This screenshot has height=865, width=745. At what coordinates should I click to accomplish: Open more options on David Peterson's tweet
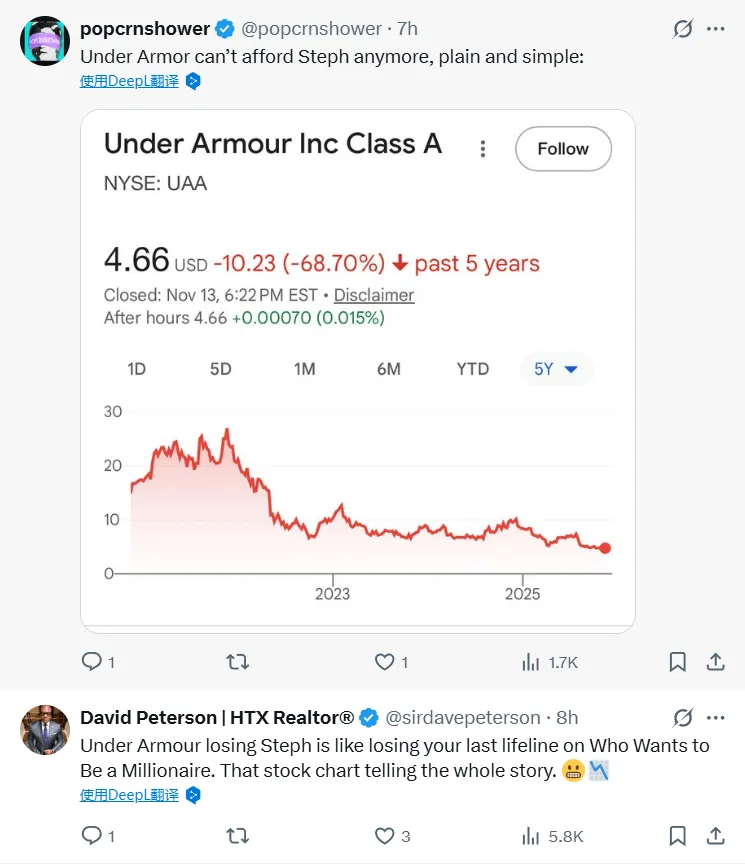point(716,718)
